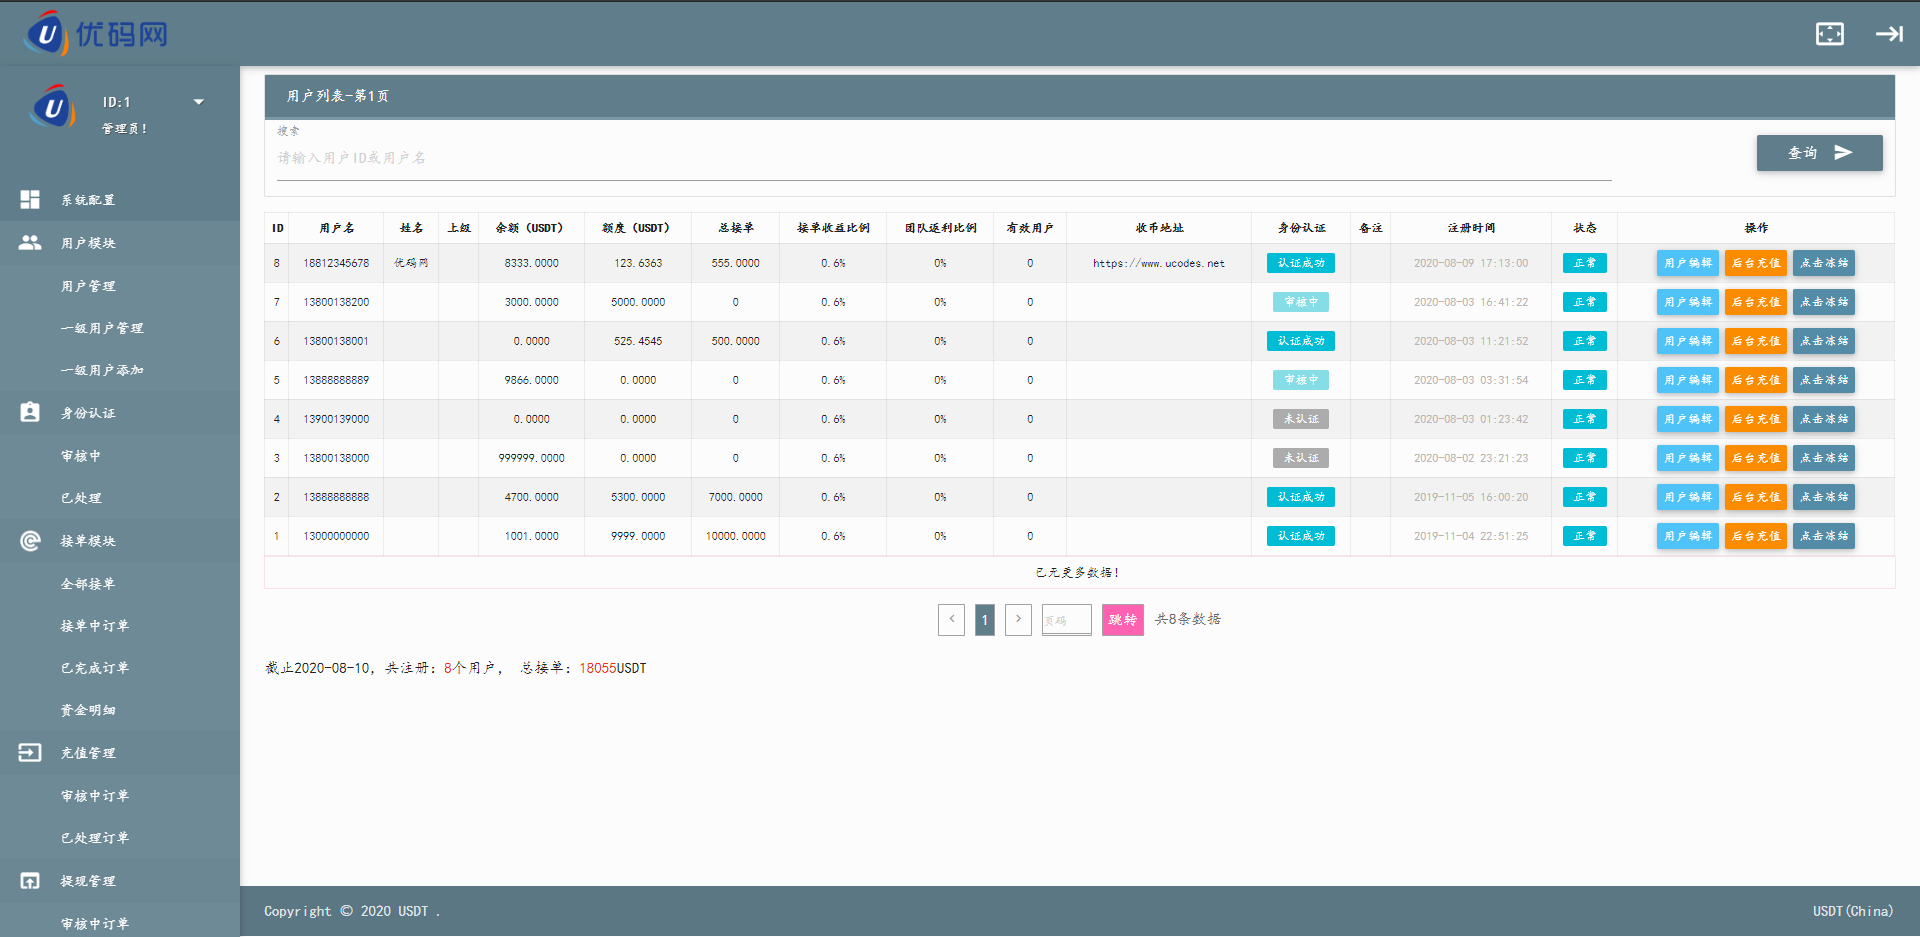Click 点击冻结 for user 18812345678
The image size is (1920, 937).
pyautogui.click(x=1823, y=263)
